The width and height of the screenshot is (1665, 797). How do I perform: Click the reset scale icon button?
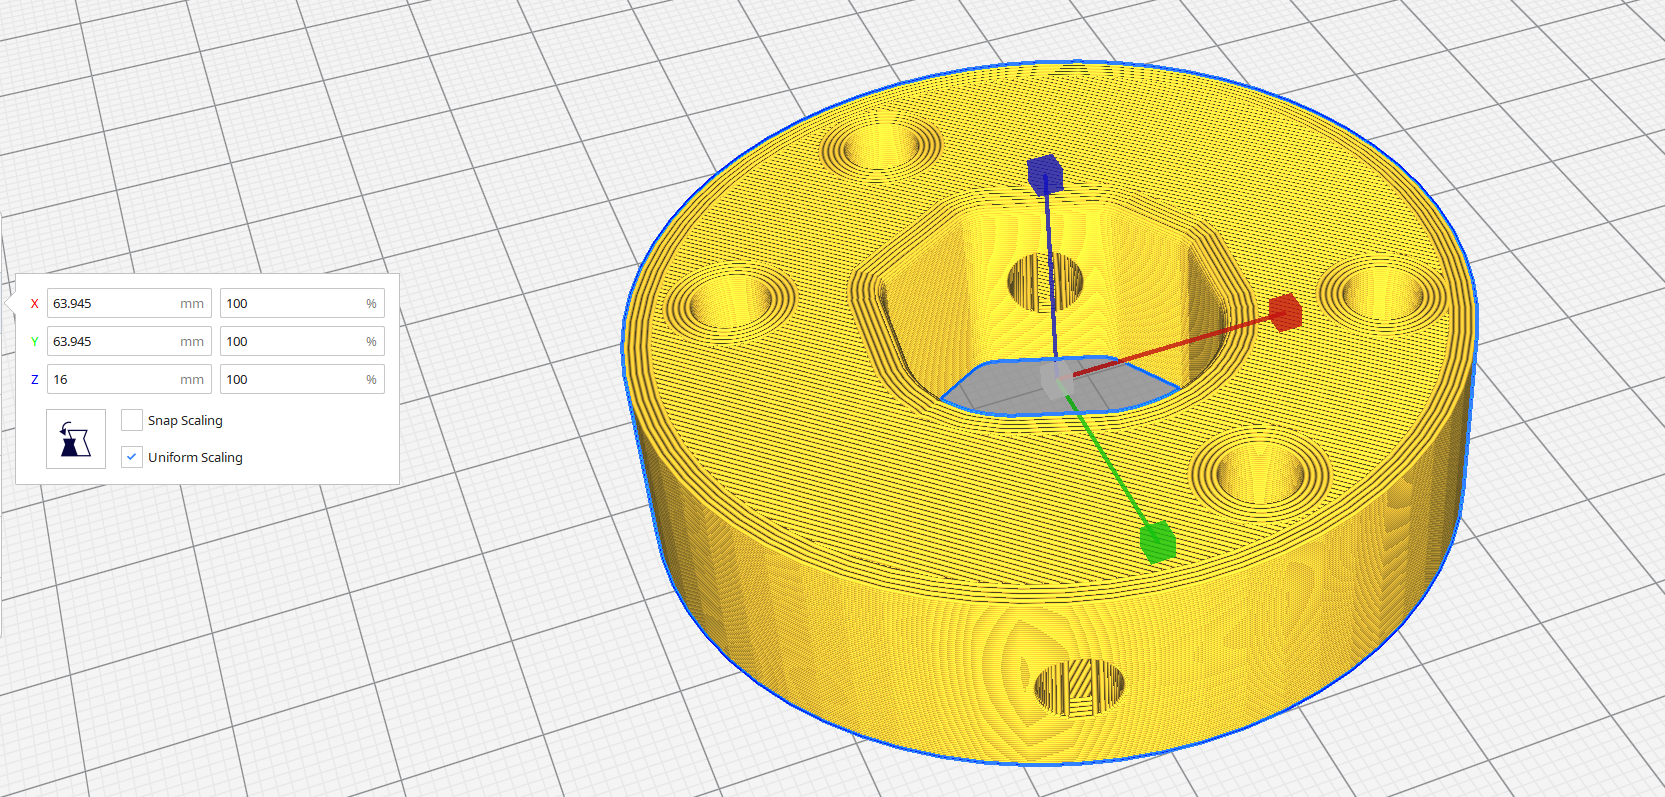76,439
